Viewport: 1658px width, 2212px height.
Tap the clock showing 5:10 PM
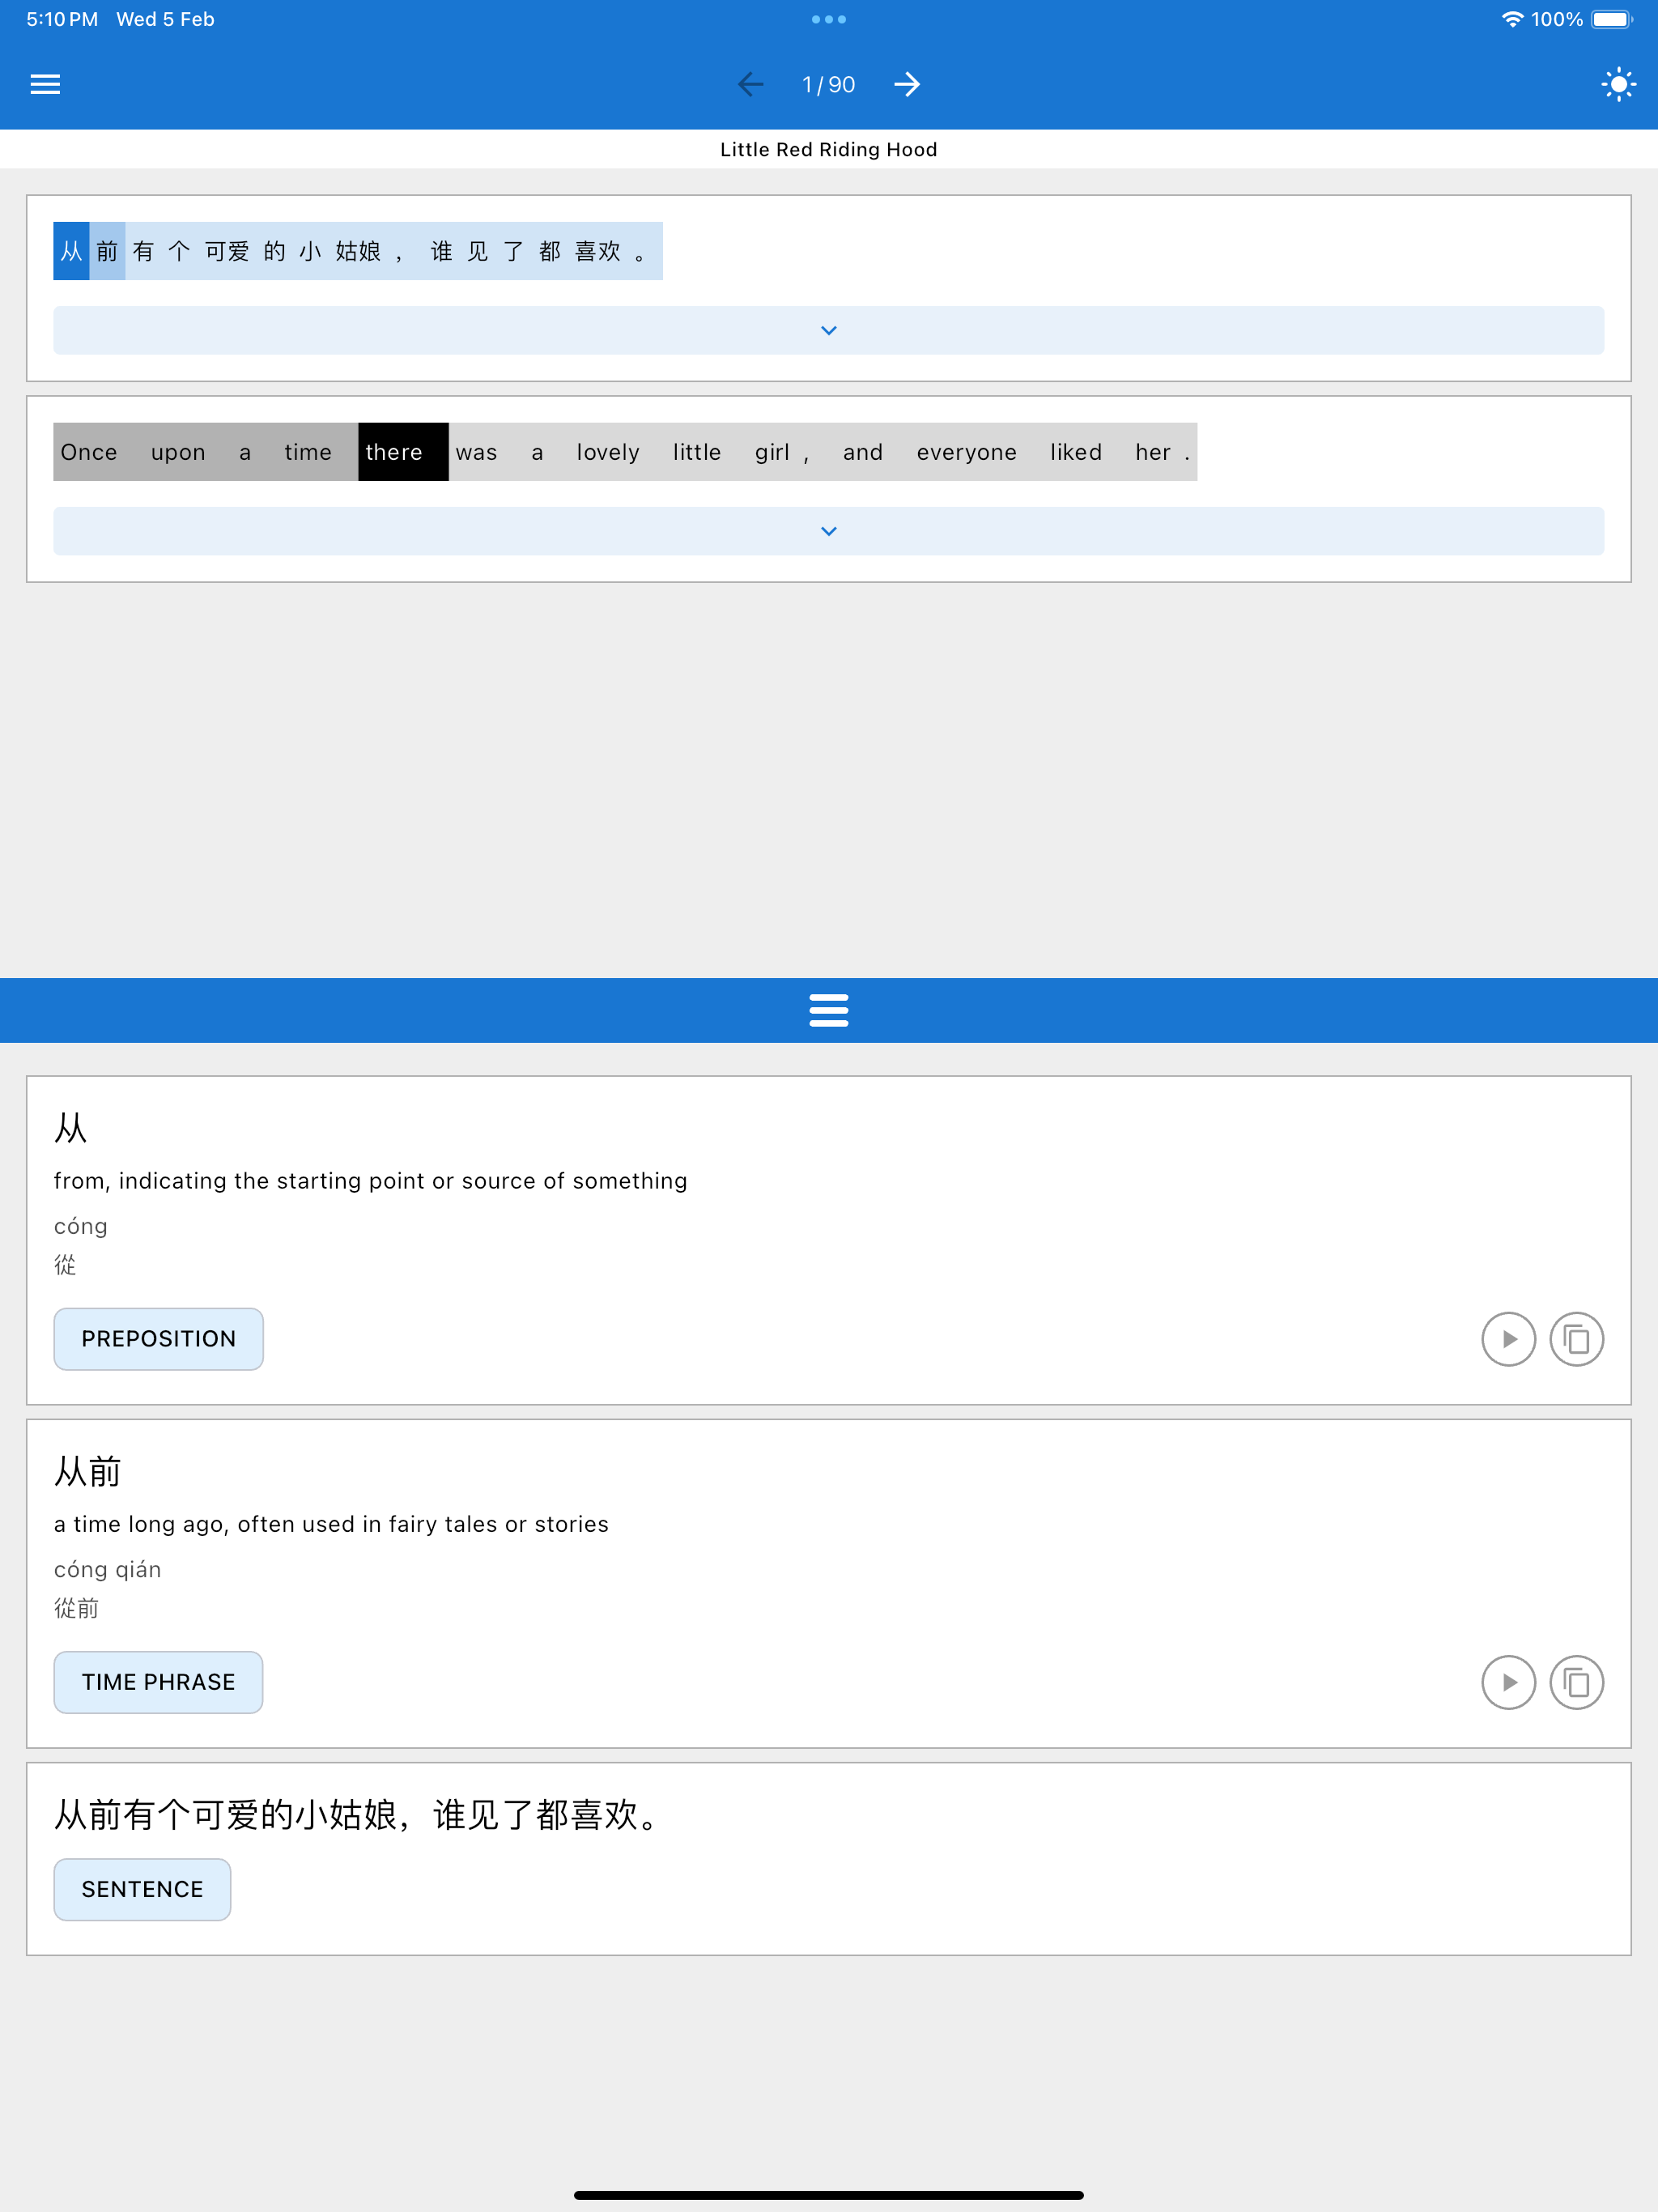tap(62, 19)
